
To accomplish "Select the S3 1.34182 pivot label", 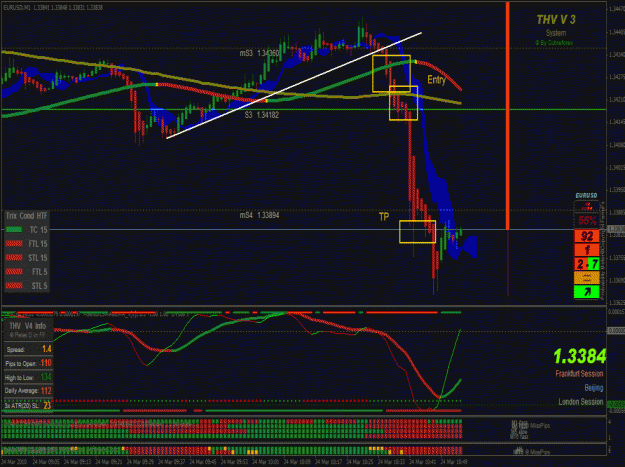I will (x=261, y=115).
